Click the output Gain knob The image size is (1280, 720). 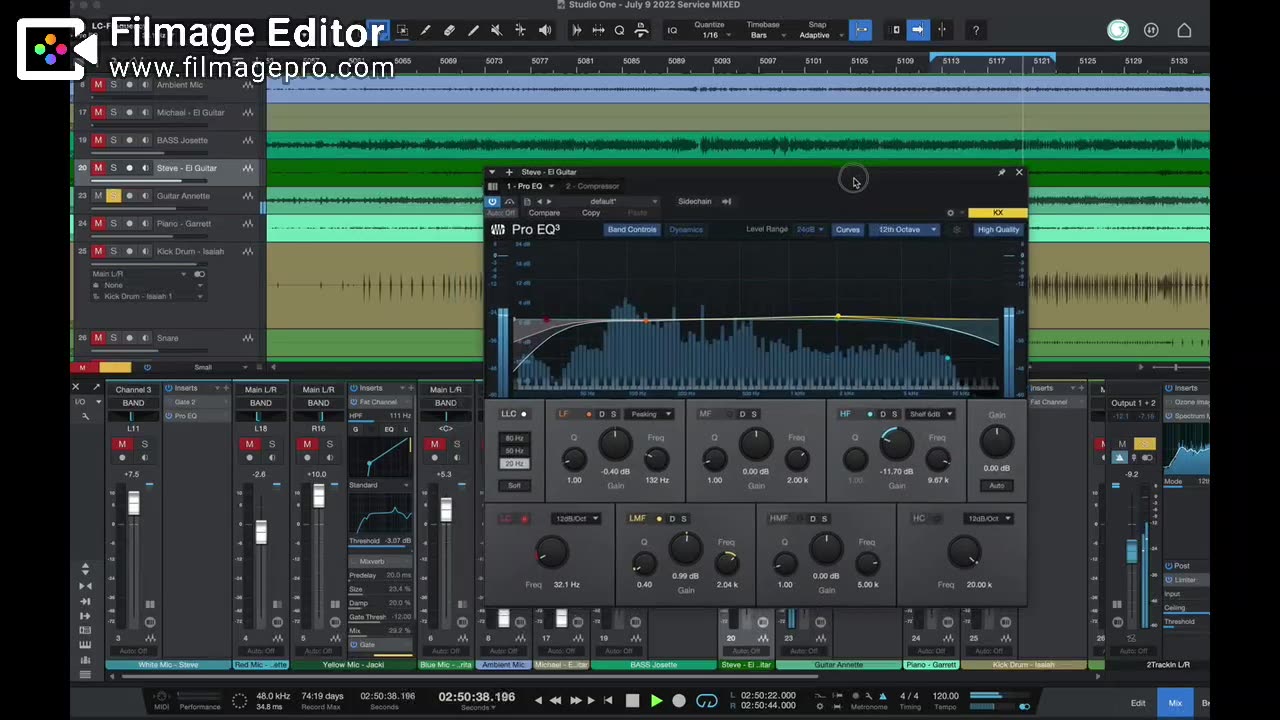pos(996,442)
